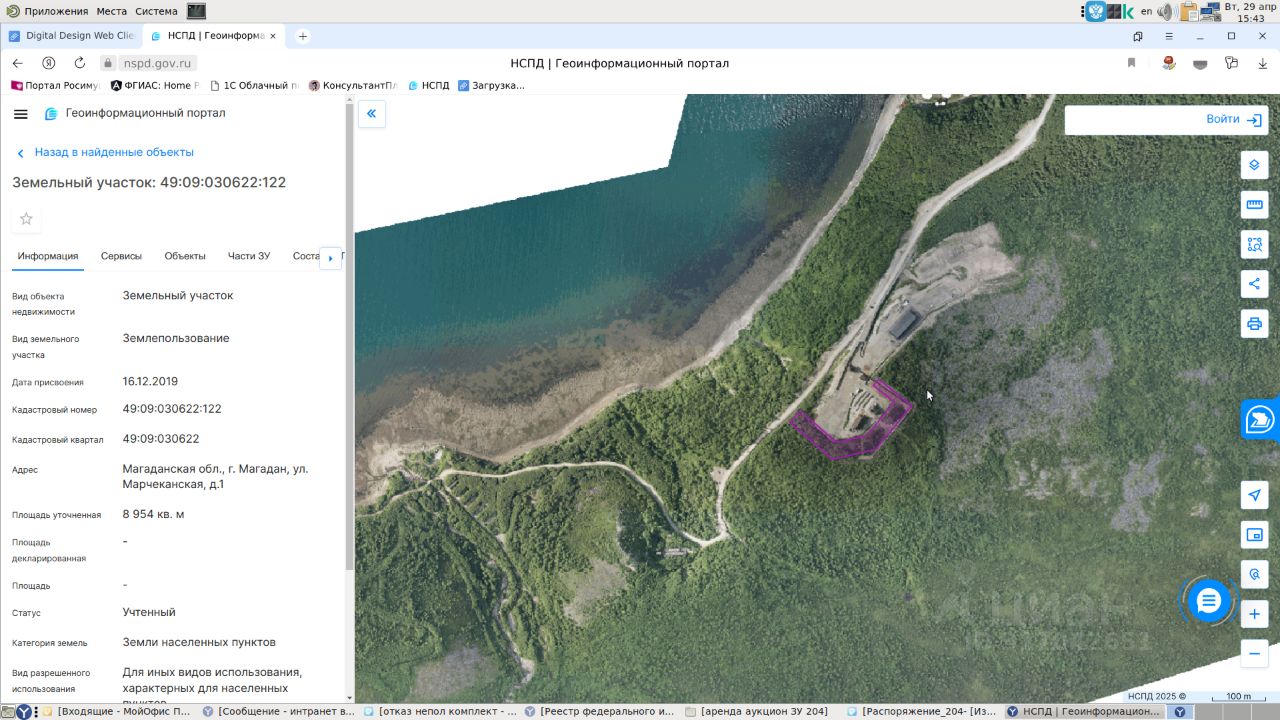Zoom in the map with plus
This screenshot has width=1280, height=720.
pyautogui.click(x=1254, y=614)
